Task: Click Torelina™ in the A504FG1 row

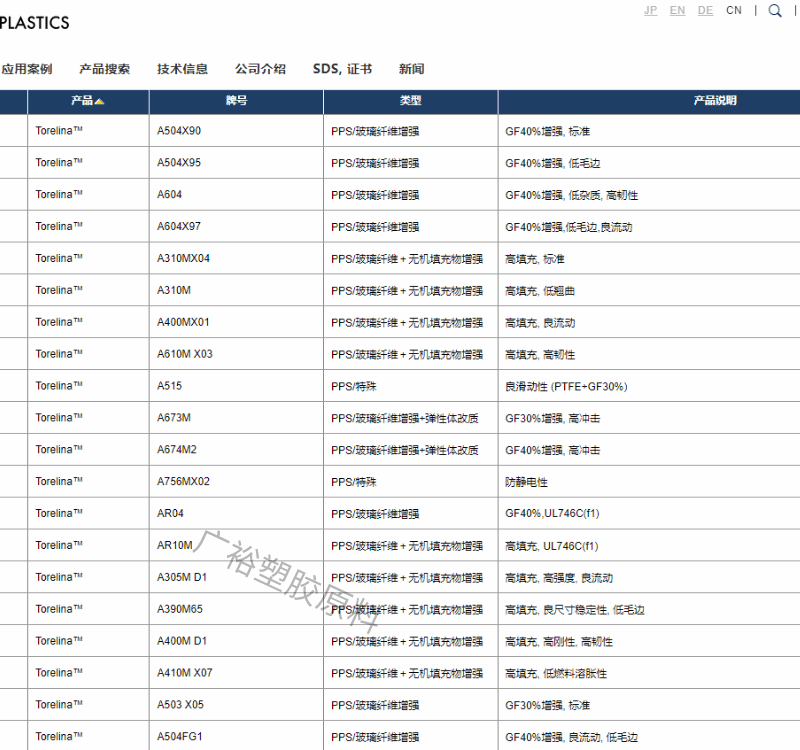Action: (x=59, y=736)
